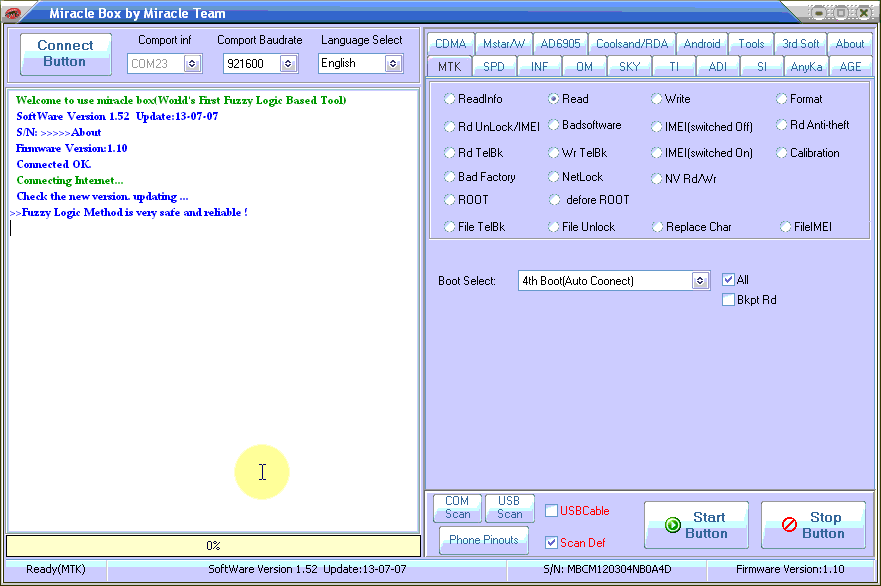Click the red Stop Button
The width and height of the screenshot is (881, 586).
tap(813, 525)
